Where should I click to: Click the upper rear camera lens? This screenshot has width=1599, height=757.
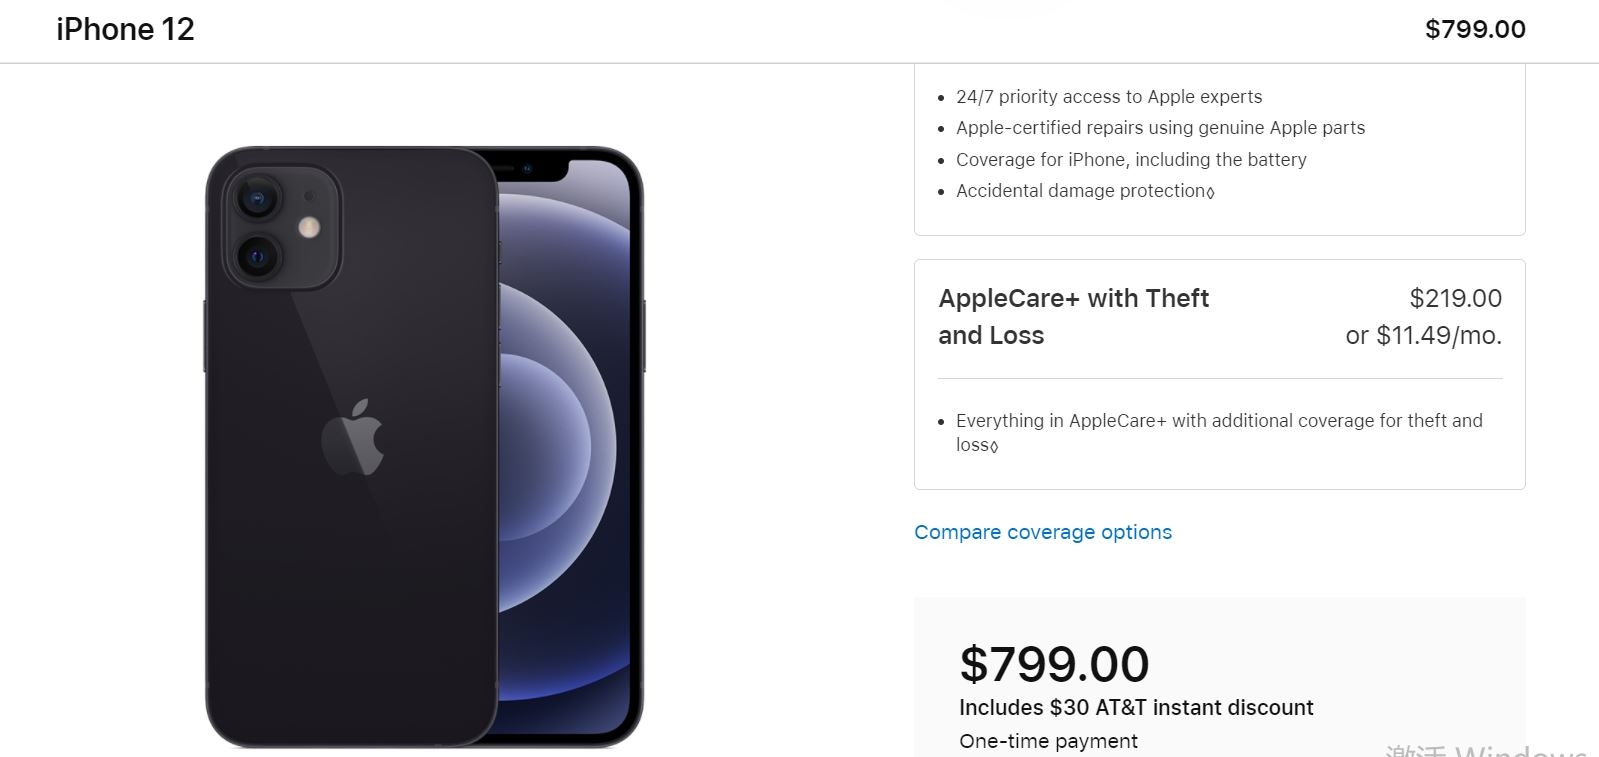coord(257,198)
